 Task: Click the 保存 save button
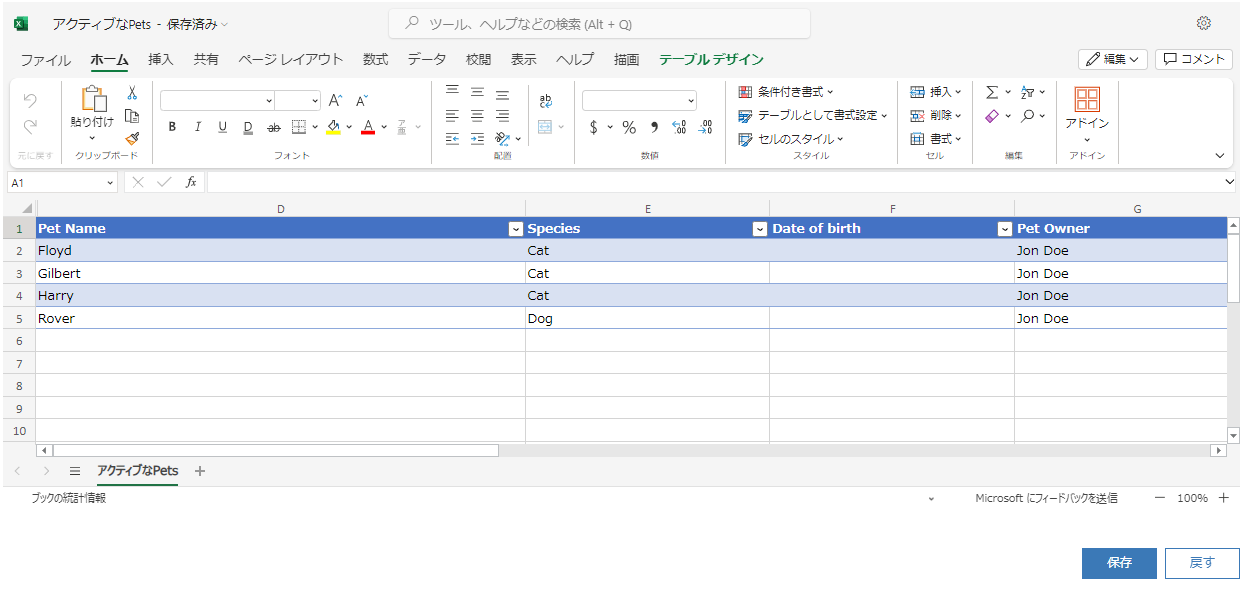coord(1119,563)
